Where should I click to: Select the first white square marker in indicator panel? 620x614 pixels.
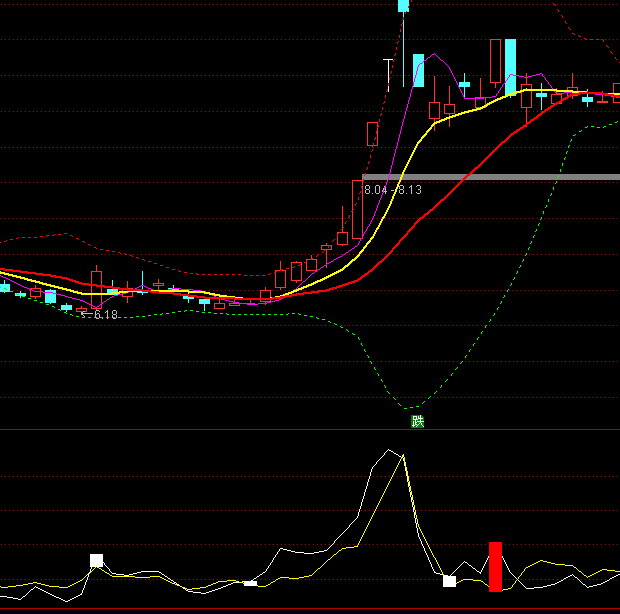(97, 560)
